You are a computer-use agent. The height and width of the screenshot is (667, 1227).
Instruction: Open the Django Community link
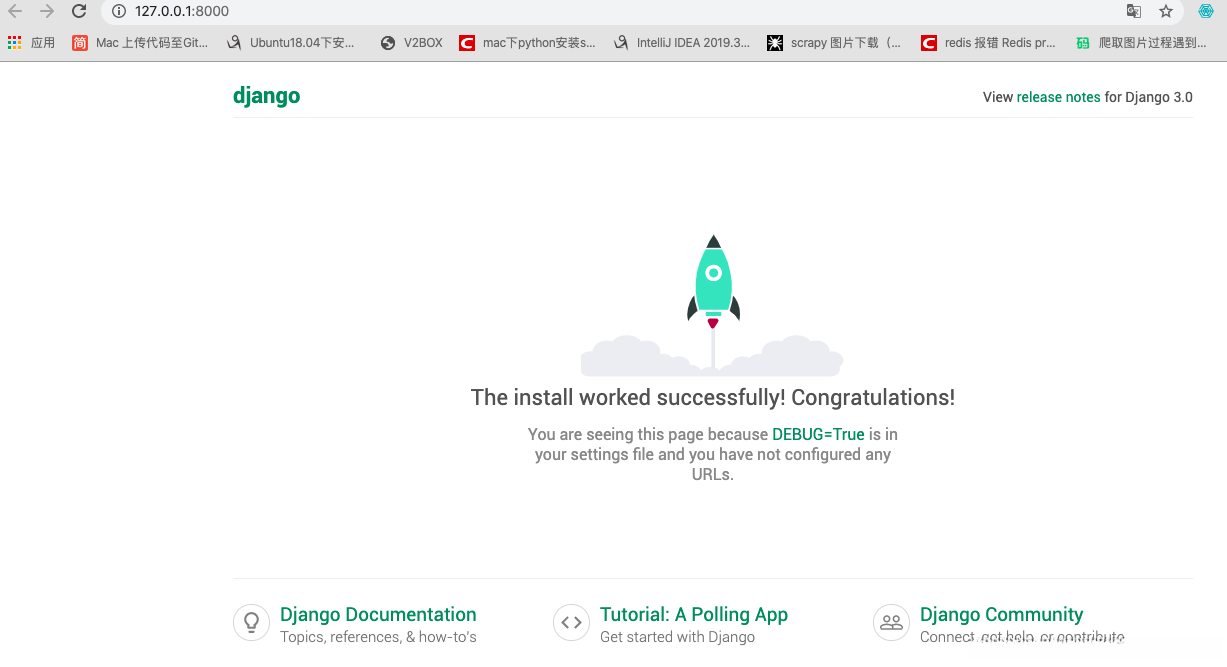(x=1002, y=614)
